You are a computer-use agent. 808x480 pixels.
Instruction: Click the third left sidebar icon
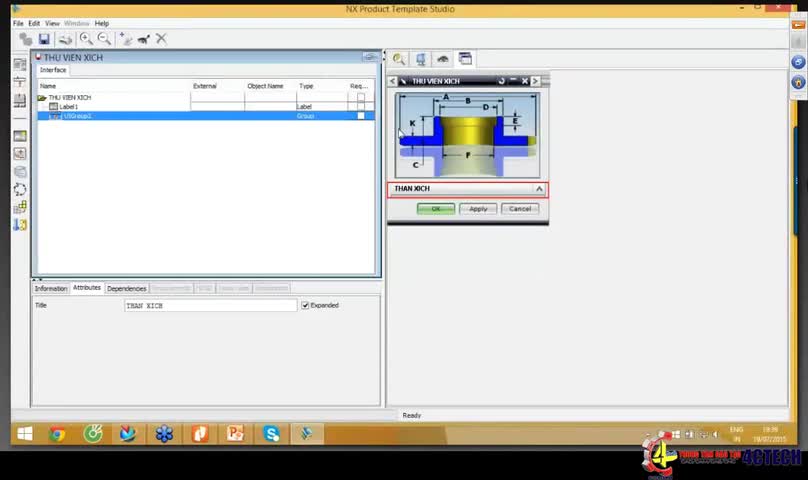point(20,101)
